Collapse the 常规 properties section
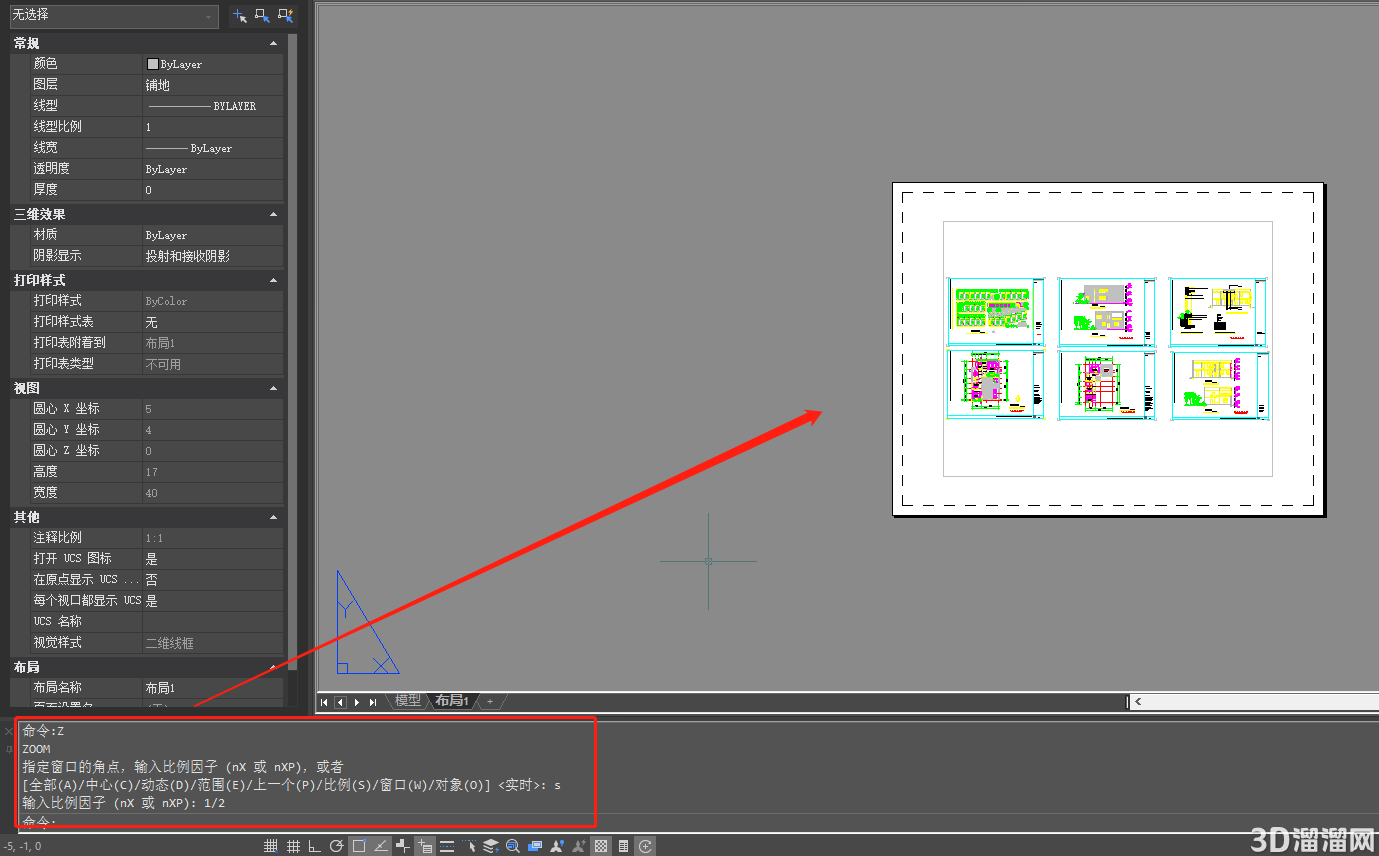1379x856 pixels. coord(274,43)
